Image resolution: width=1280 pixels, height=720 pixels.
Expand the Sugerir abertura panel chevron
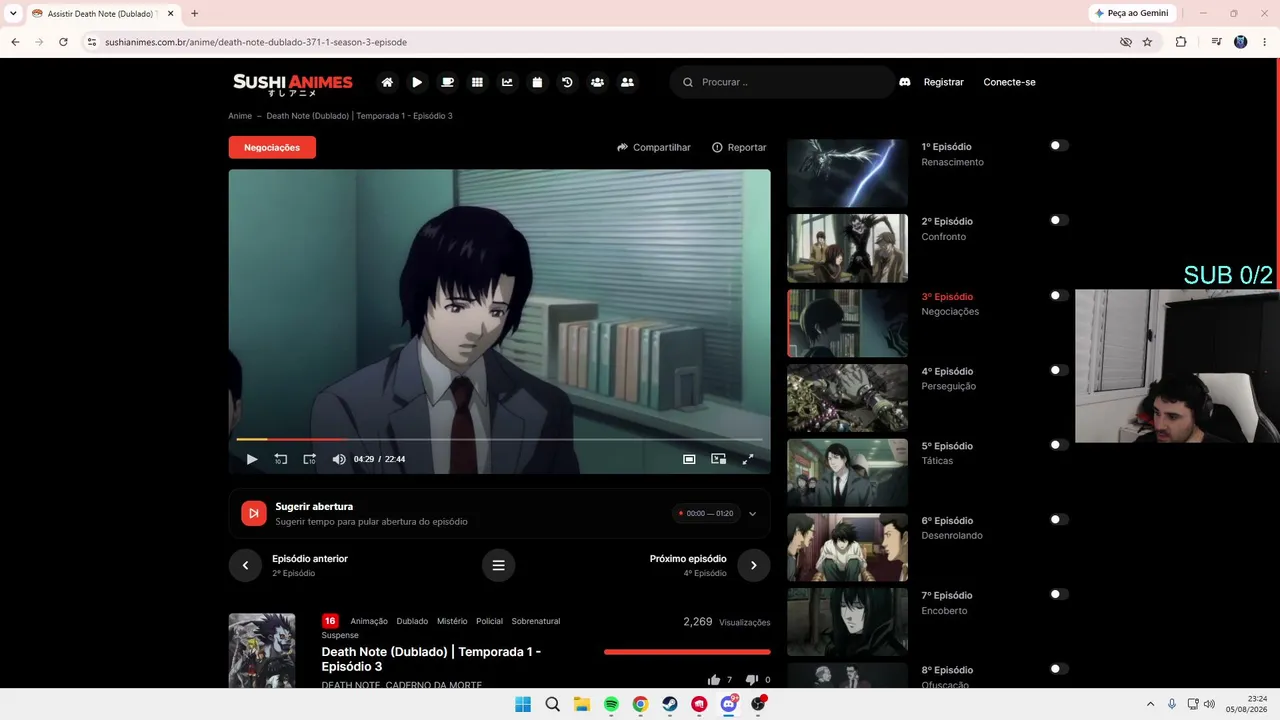pos(753,514)
